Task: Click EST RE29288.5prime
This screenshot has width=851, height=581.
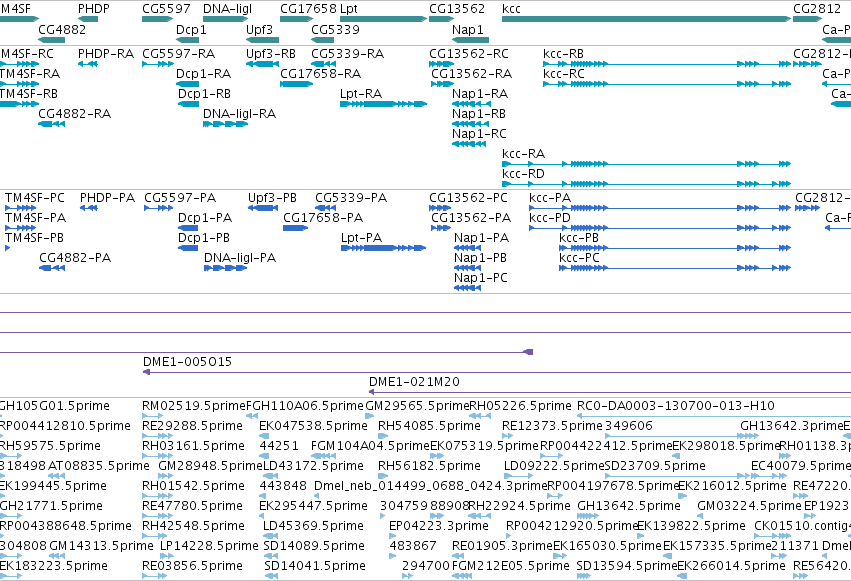Action: tap(157, 436)
